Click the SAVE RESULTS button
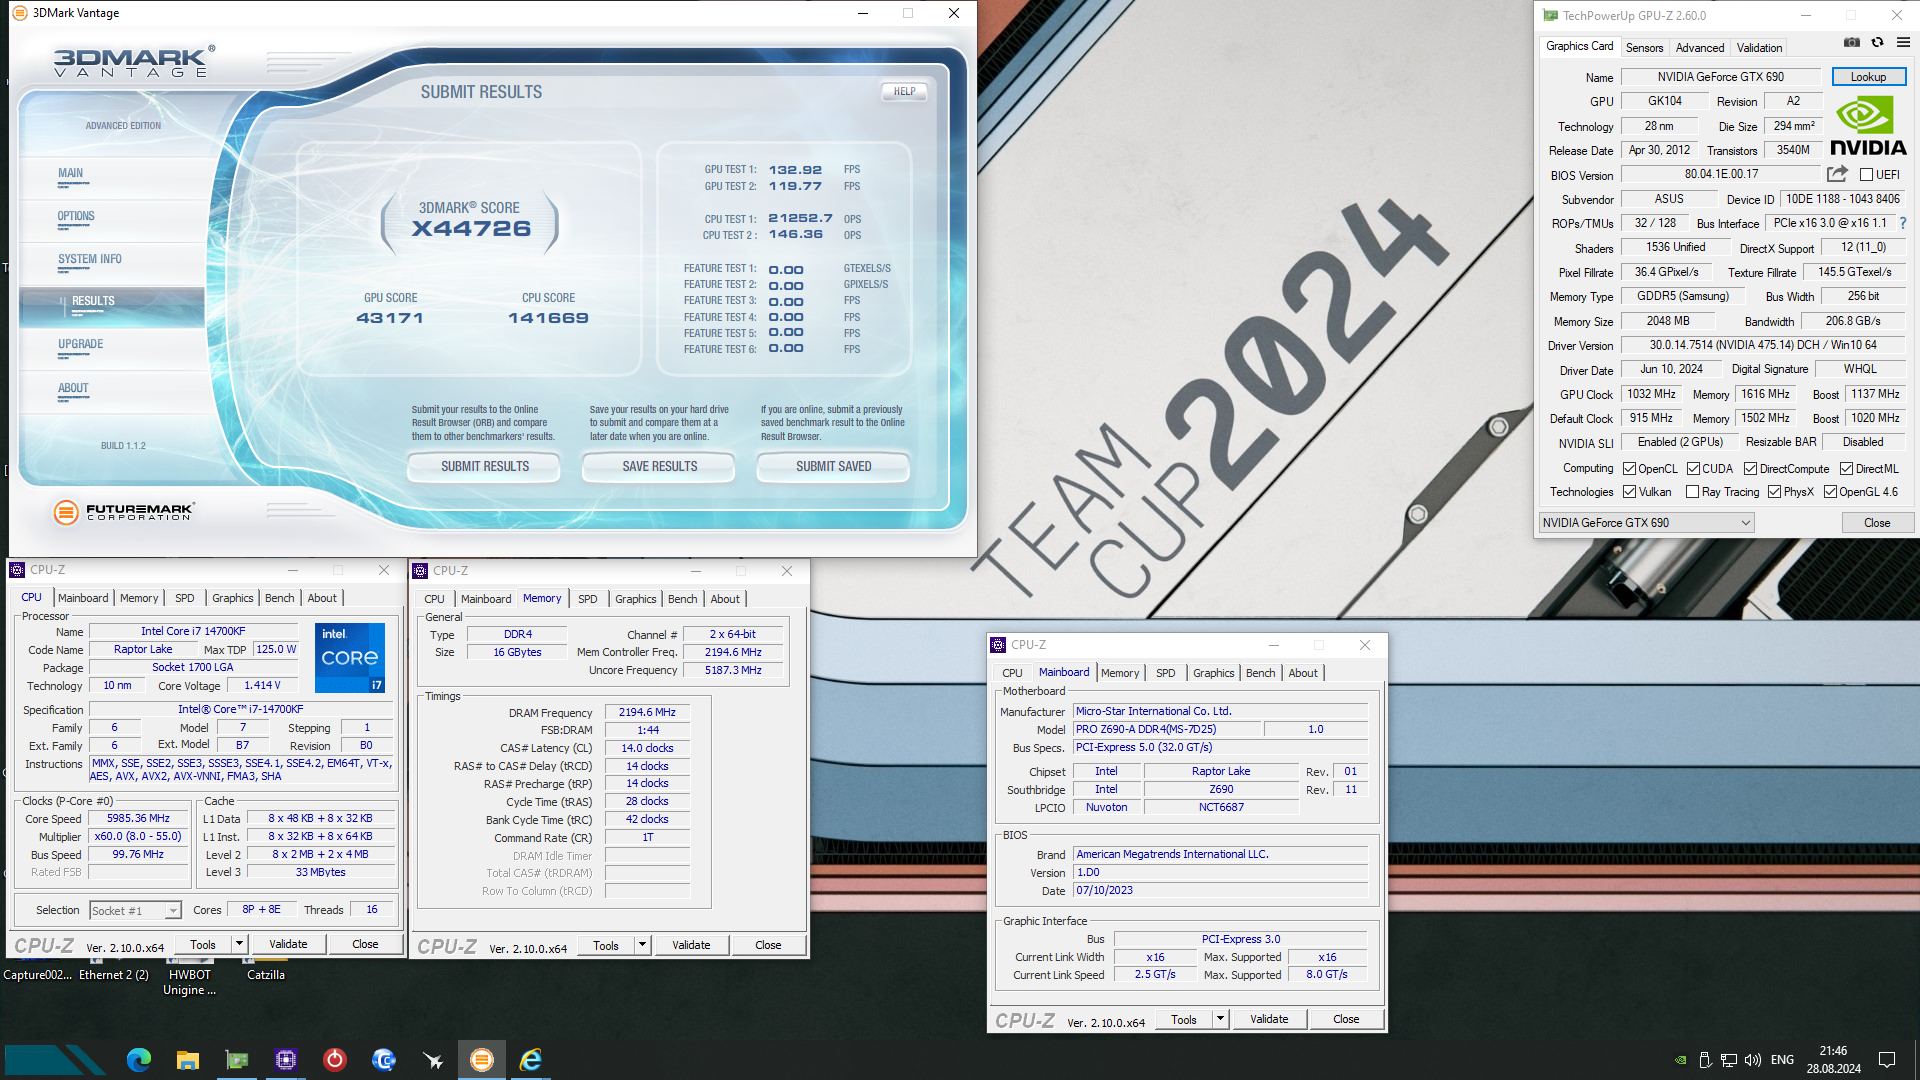The width and height of the screenshot is (1920, 1080). [660, 466]
